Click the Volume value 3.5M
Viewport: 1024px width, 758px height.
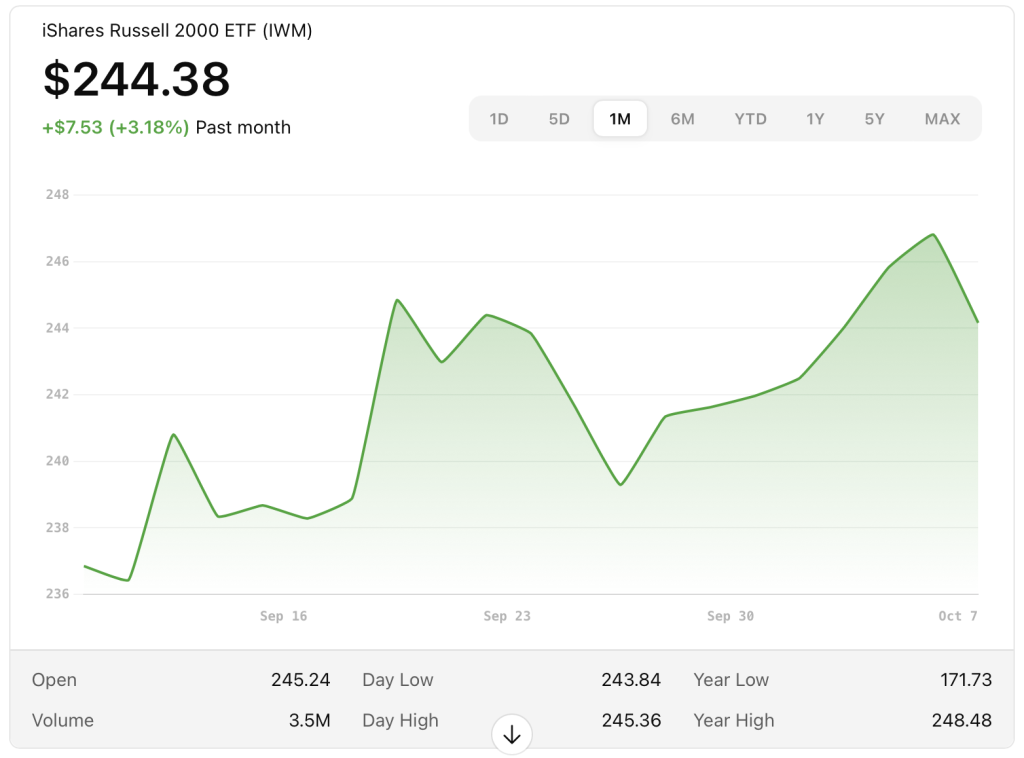click(312, 720)
